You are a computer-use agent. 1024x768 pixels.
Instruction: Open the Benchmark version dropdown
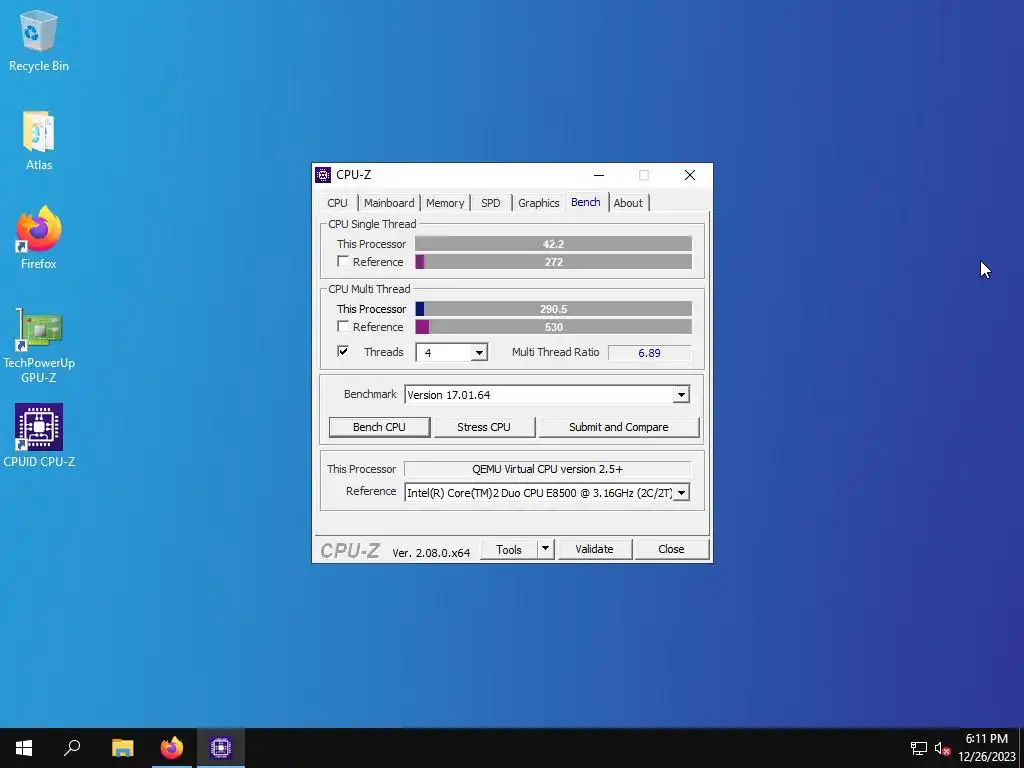click(681, 394)
